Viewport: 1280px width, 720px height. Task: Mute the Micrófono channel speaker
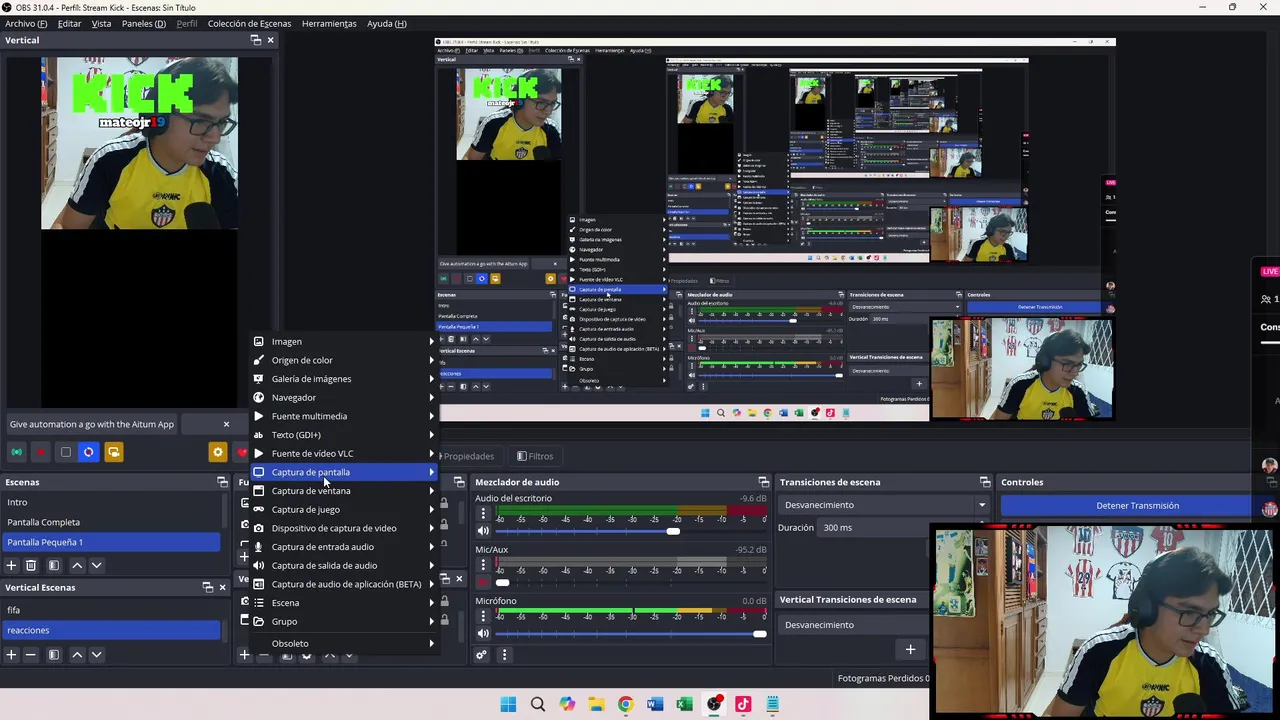(483, 633)
